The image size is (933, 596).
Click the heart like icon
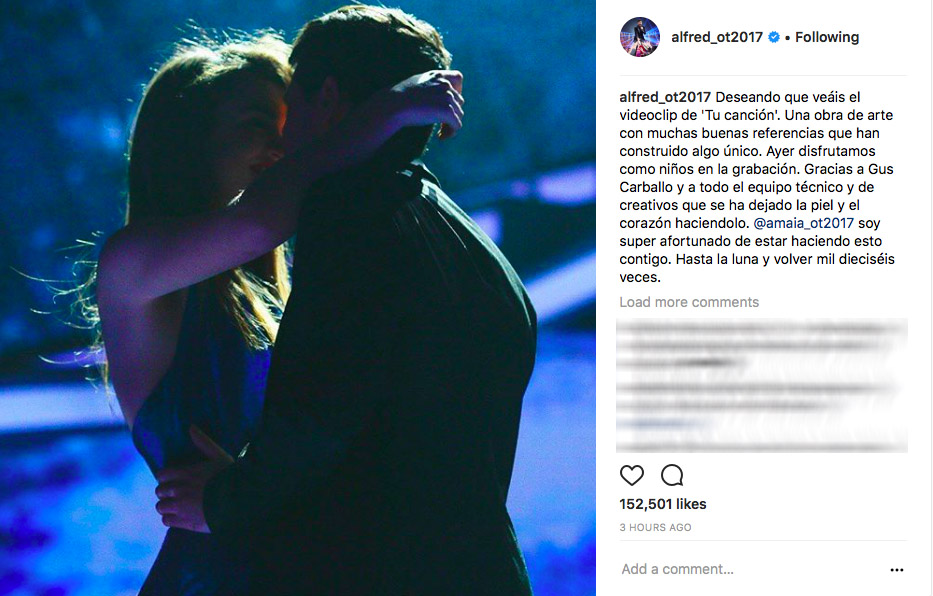click(631, 475)
